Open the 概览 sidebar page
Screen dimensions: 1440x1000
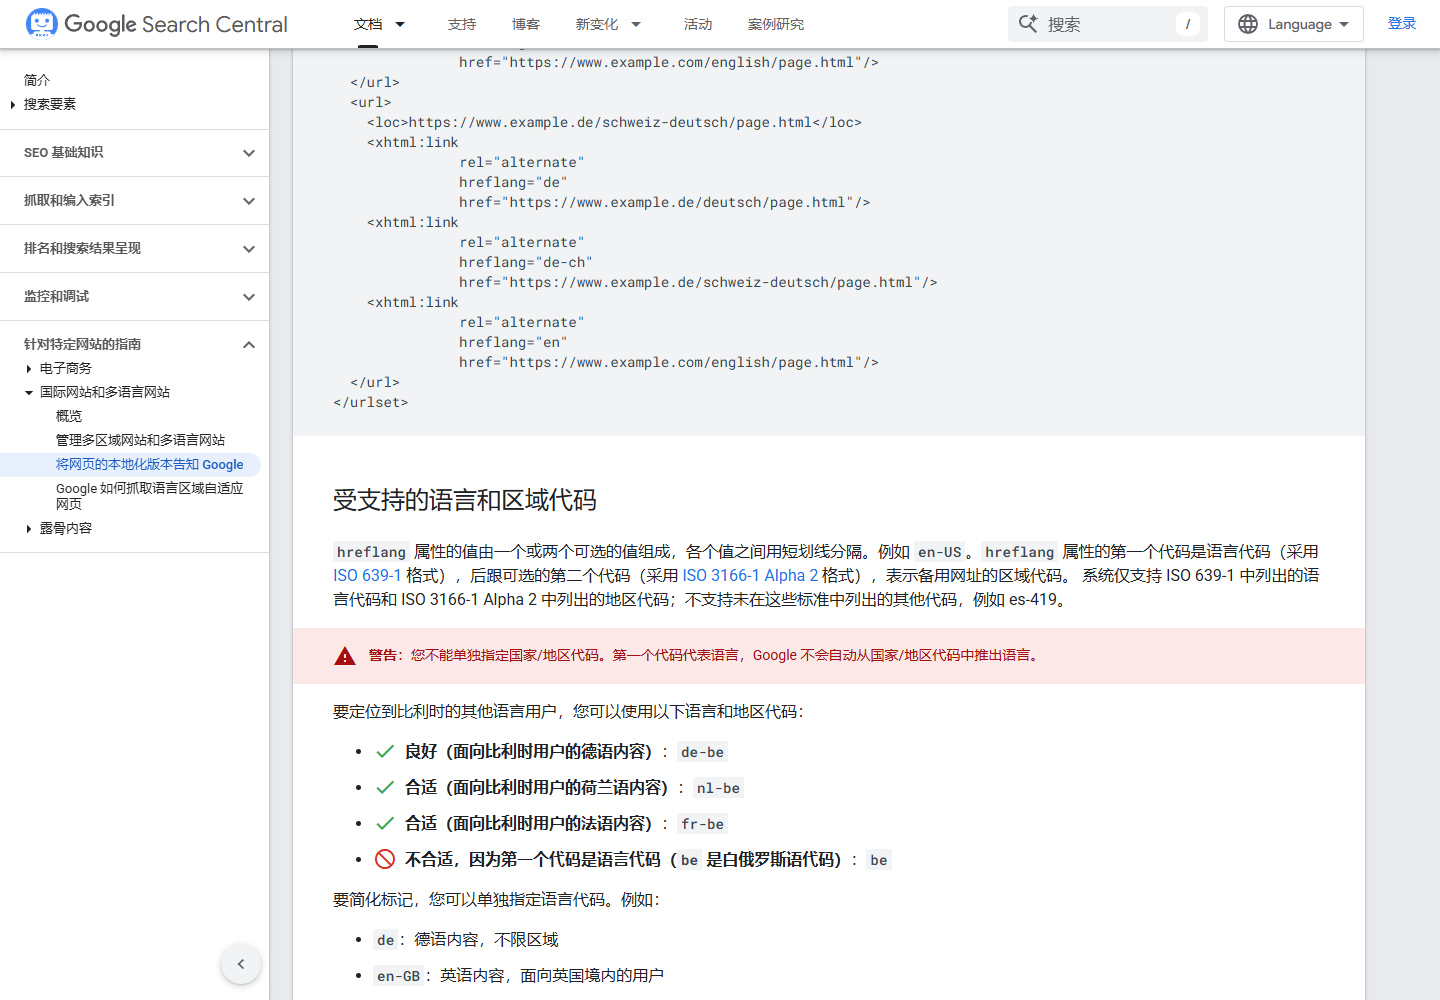pyautogui.click(x=69, y=416)
